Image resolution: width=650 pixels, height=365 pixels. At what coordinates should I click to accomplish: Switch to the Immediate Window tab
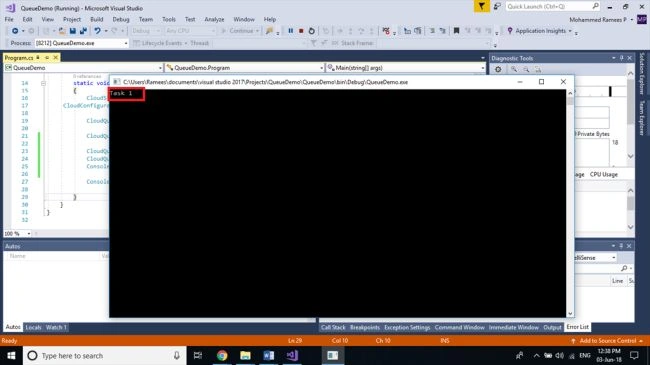[x=514, y=327]
